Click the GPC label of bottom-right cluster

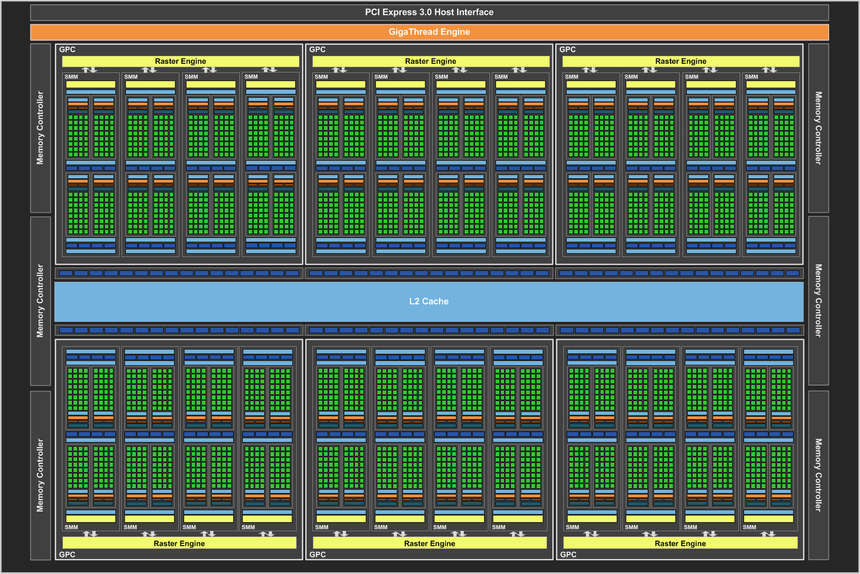coord(567,554)
